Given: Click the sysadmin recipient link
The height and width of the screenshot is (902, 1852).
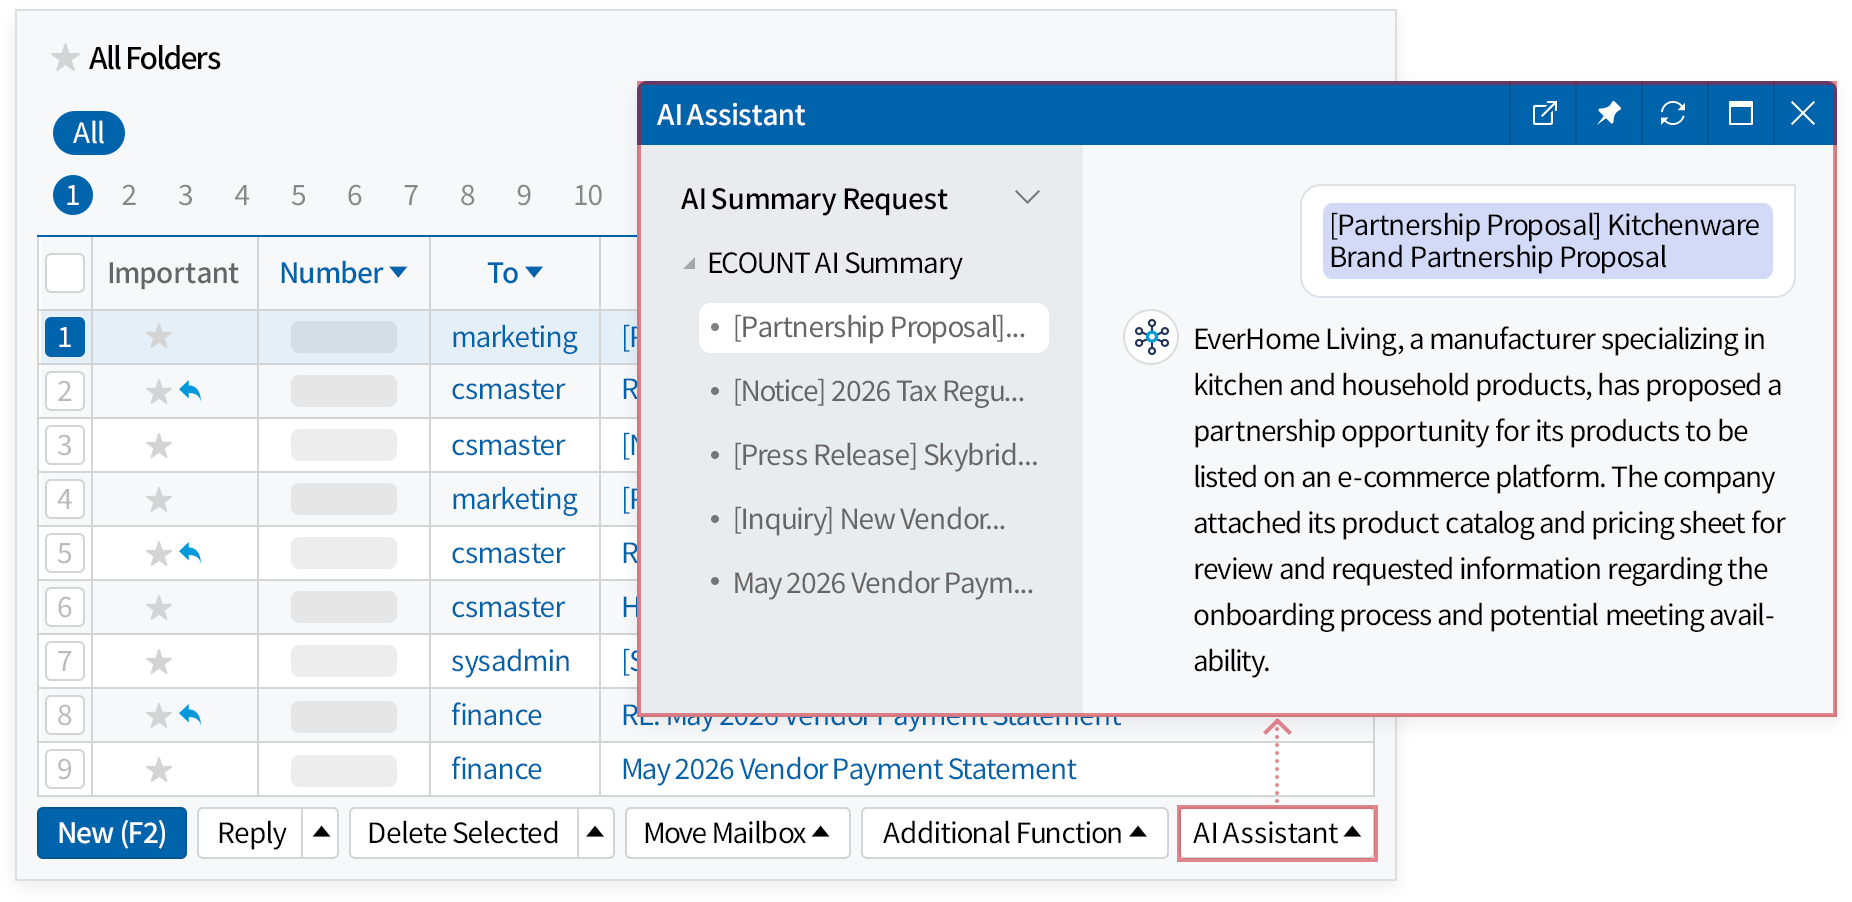Looking at the screenshot, I should click(510, 661).
